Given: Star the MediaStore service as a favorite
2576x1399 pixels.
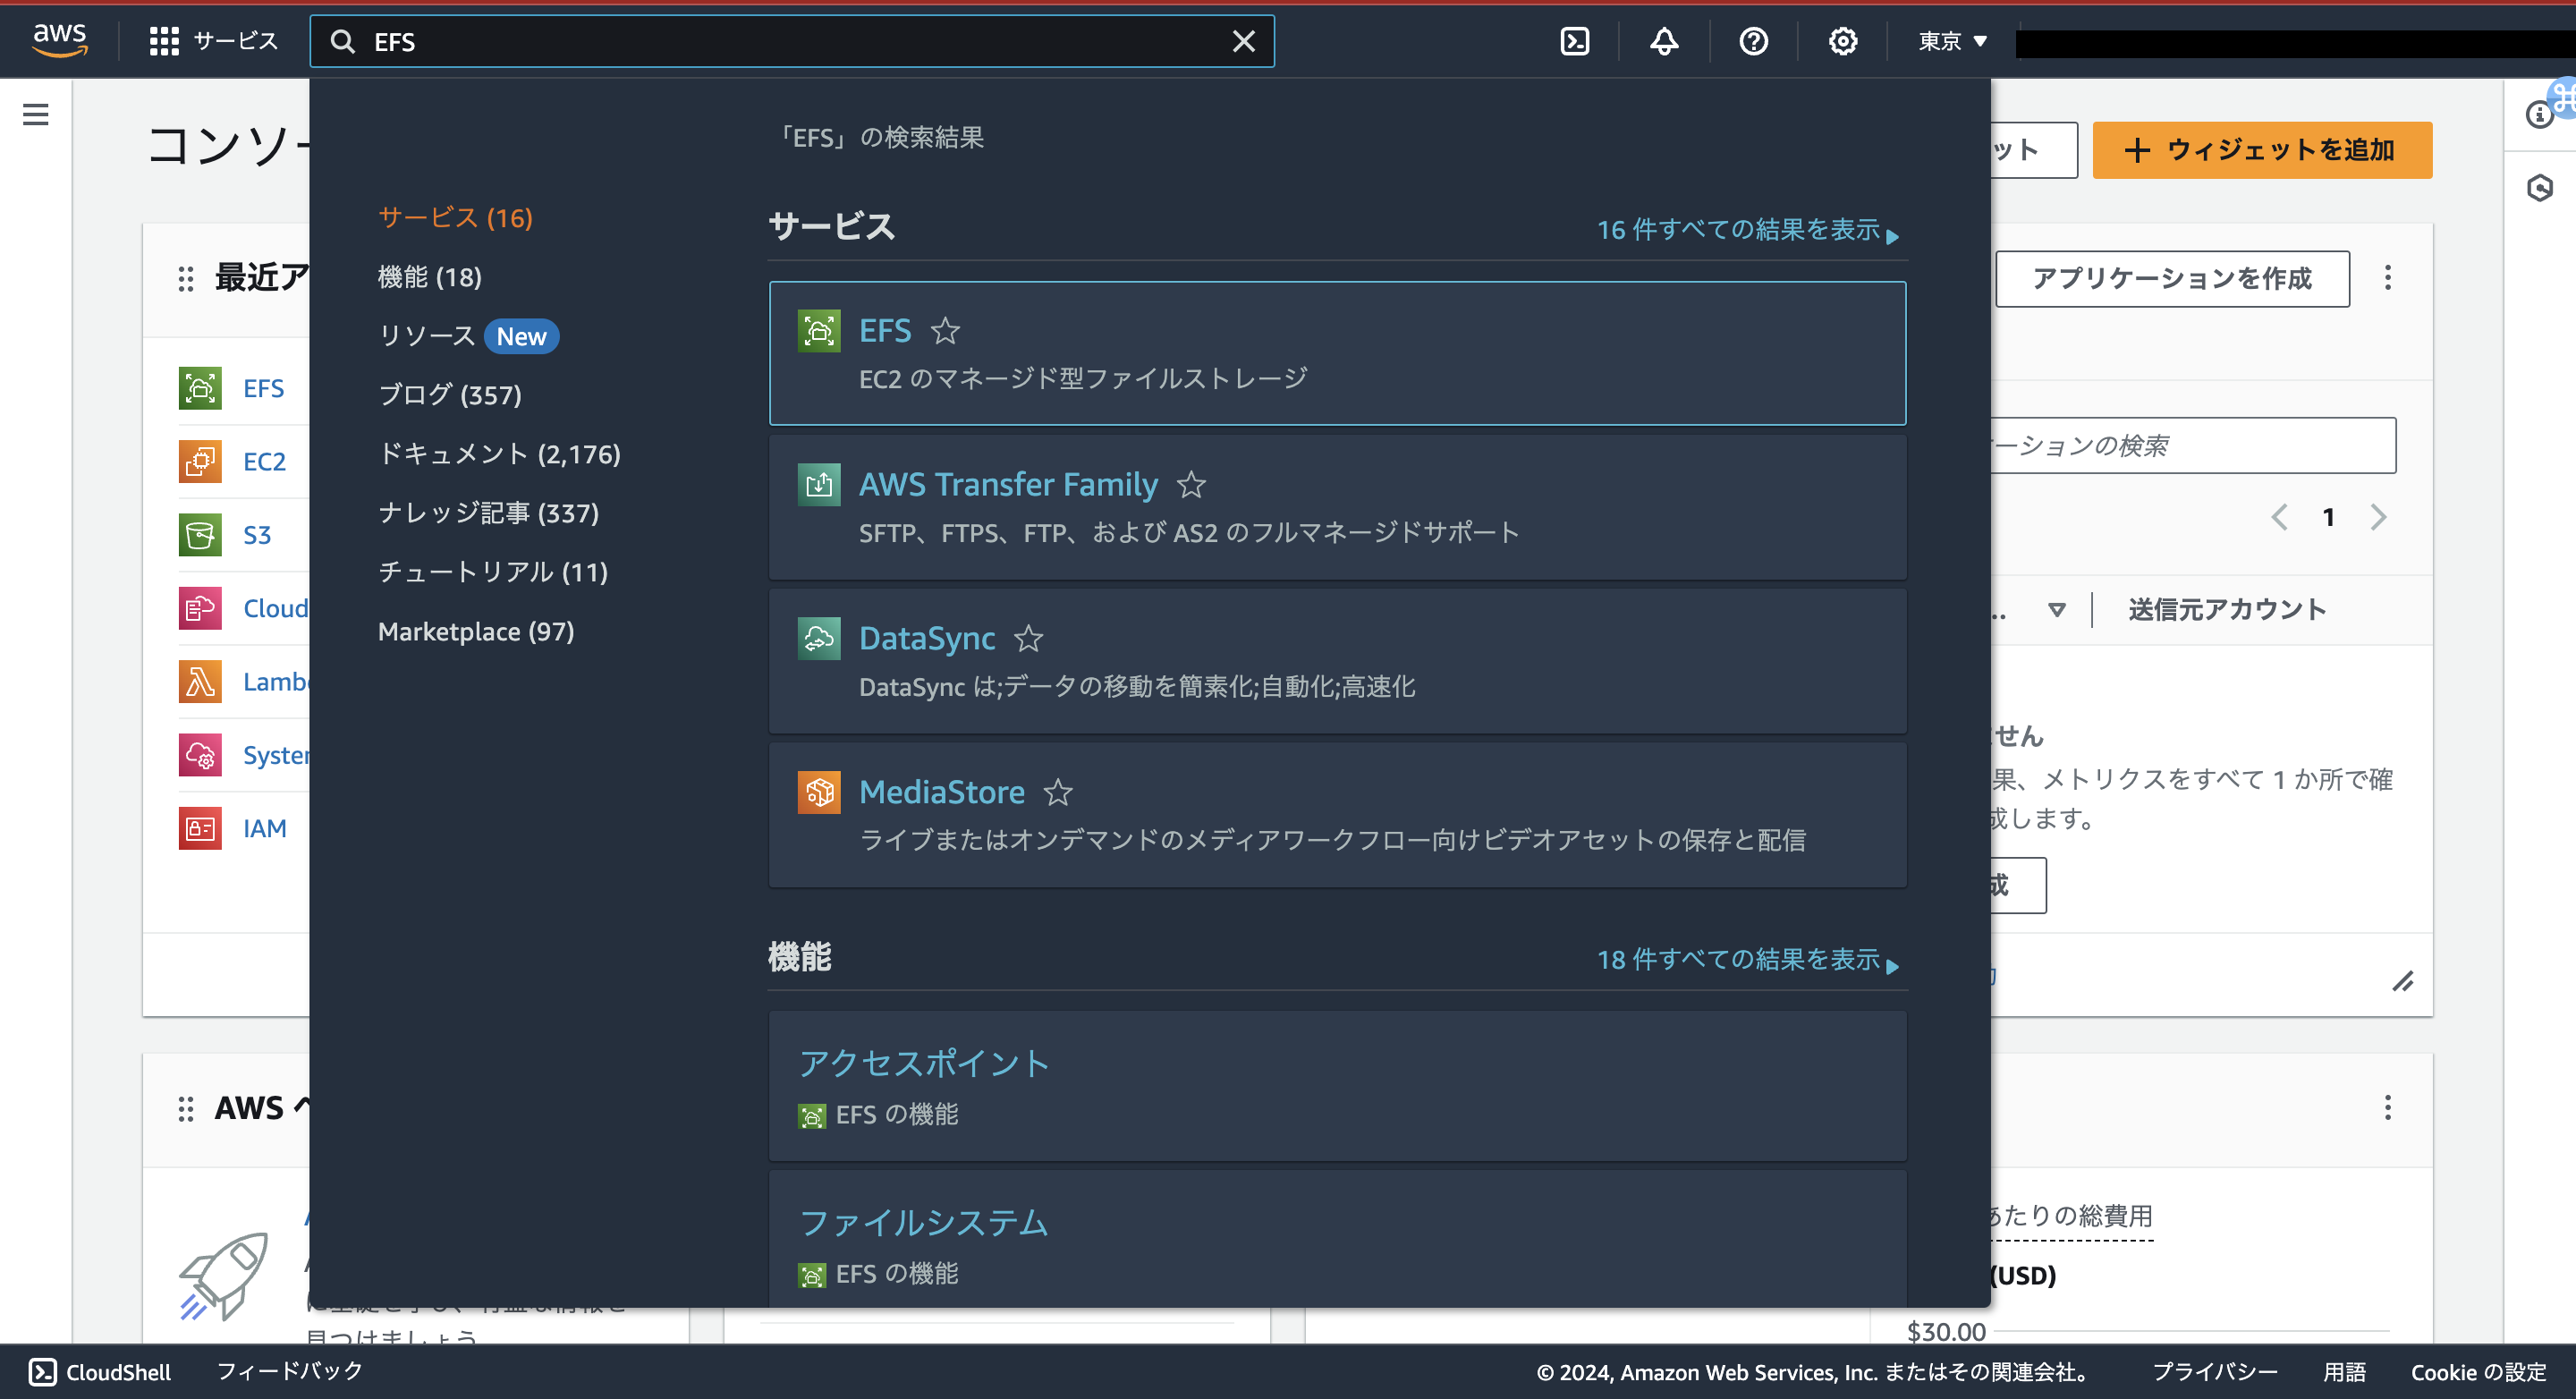Looking at the screenshot, I should (x=1058, y=793).
